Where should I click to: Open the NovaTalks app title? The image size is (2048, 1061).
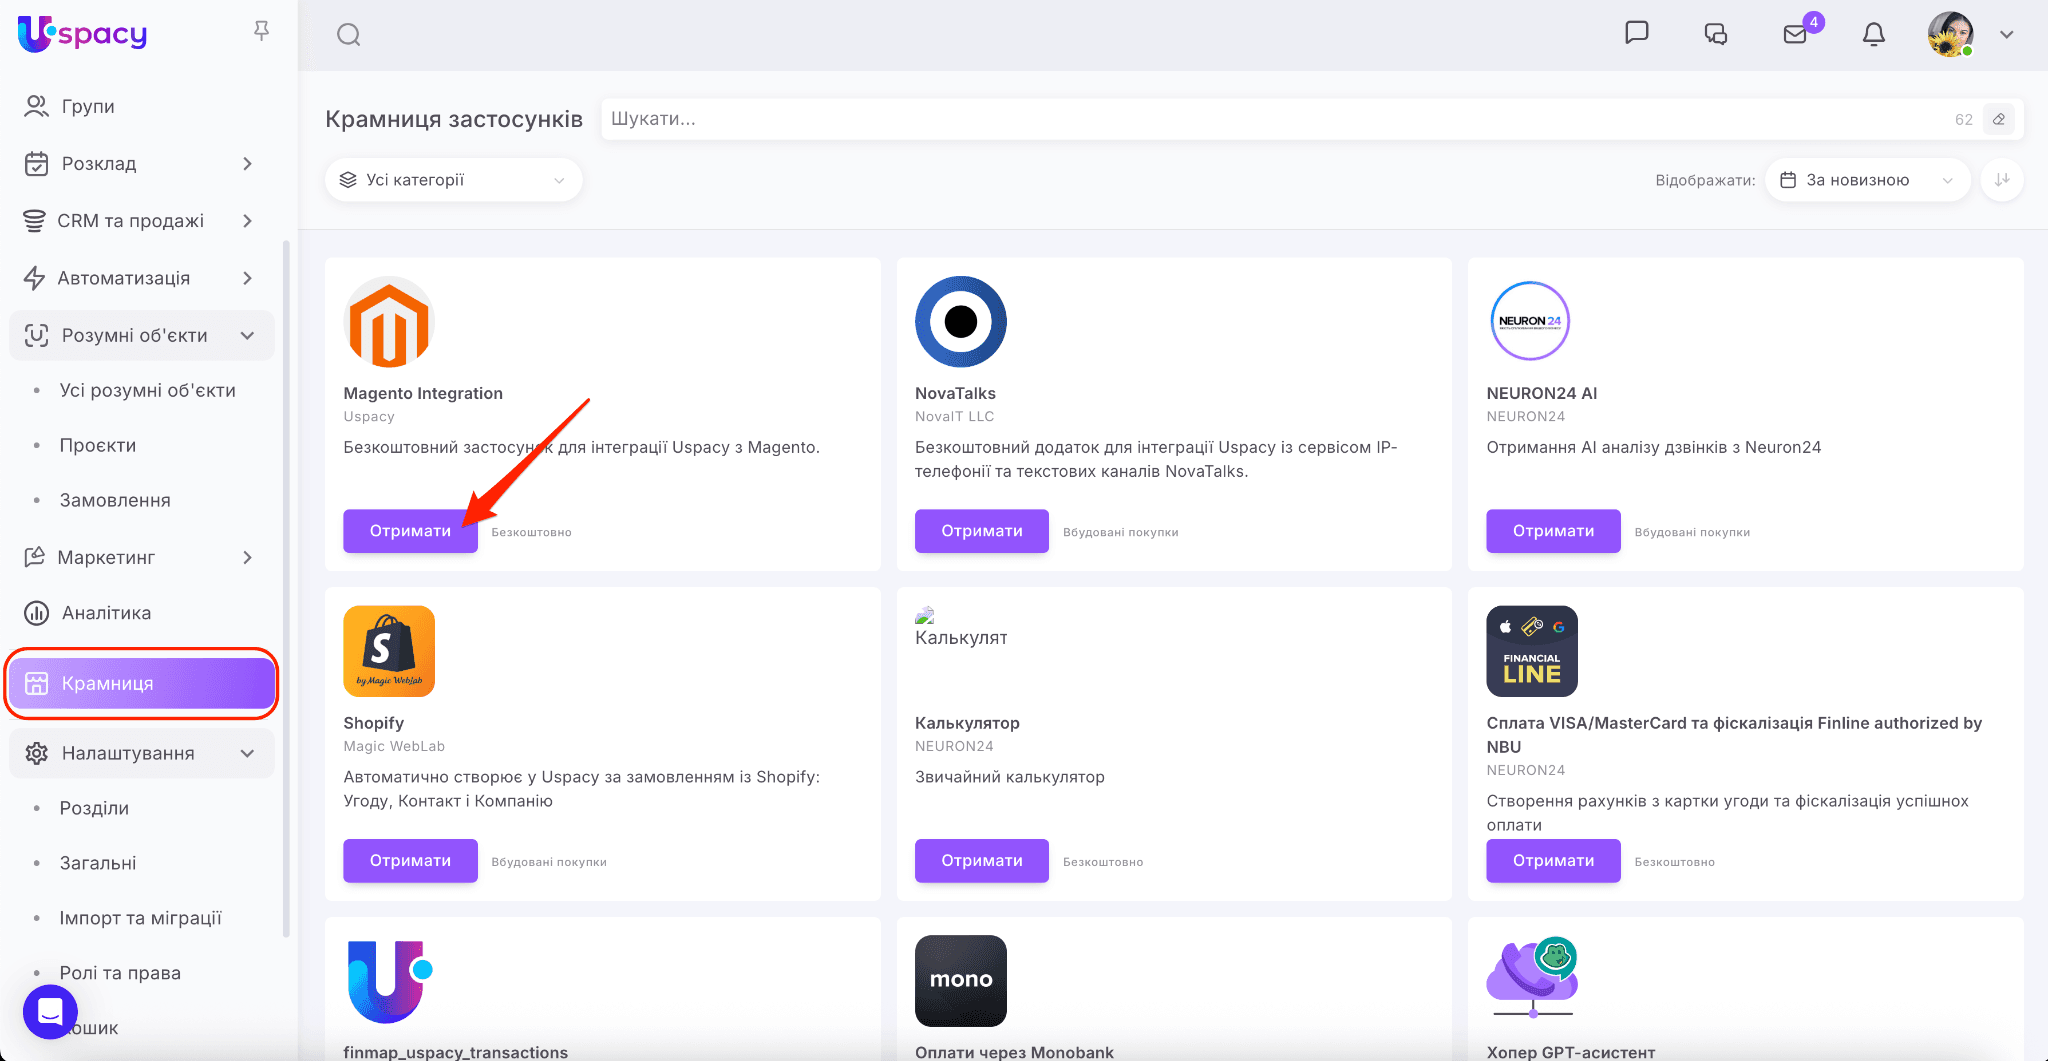click(955, 393)
